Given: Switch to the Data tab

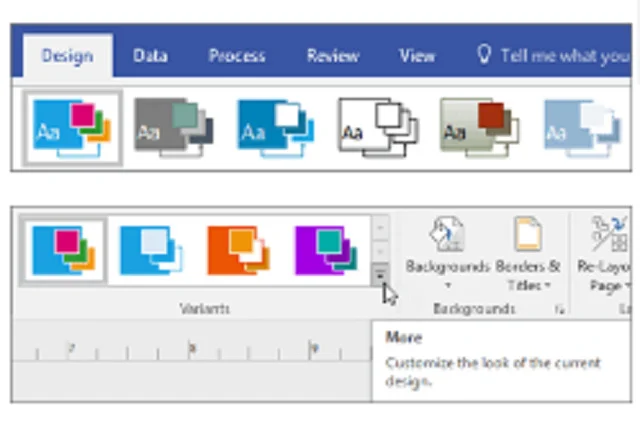Looking at the screenshot, I should (x=150, y=55).
